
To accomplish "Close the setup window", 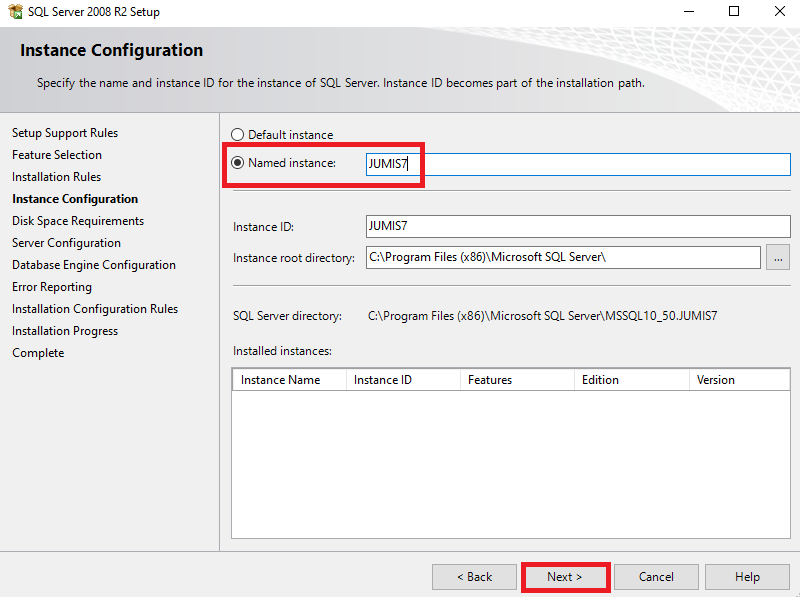I will [x=779, y=11].
